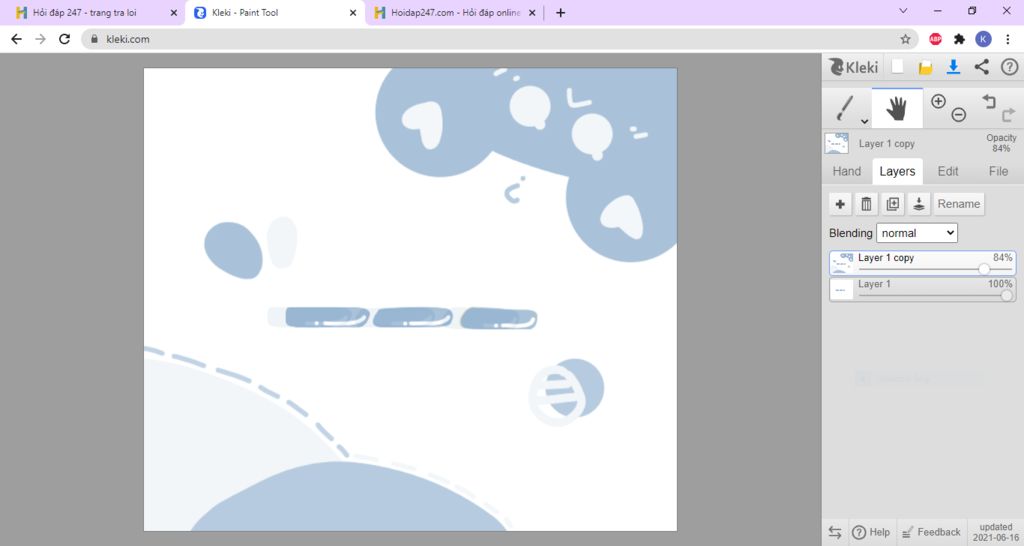Go back in browser history
Screen dimensions: 1024x546
pos(16,39)
